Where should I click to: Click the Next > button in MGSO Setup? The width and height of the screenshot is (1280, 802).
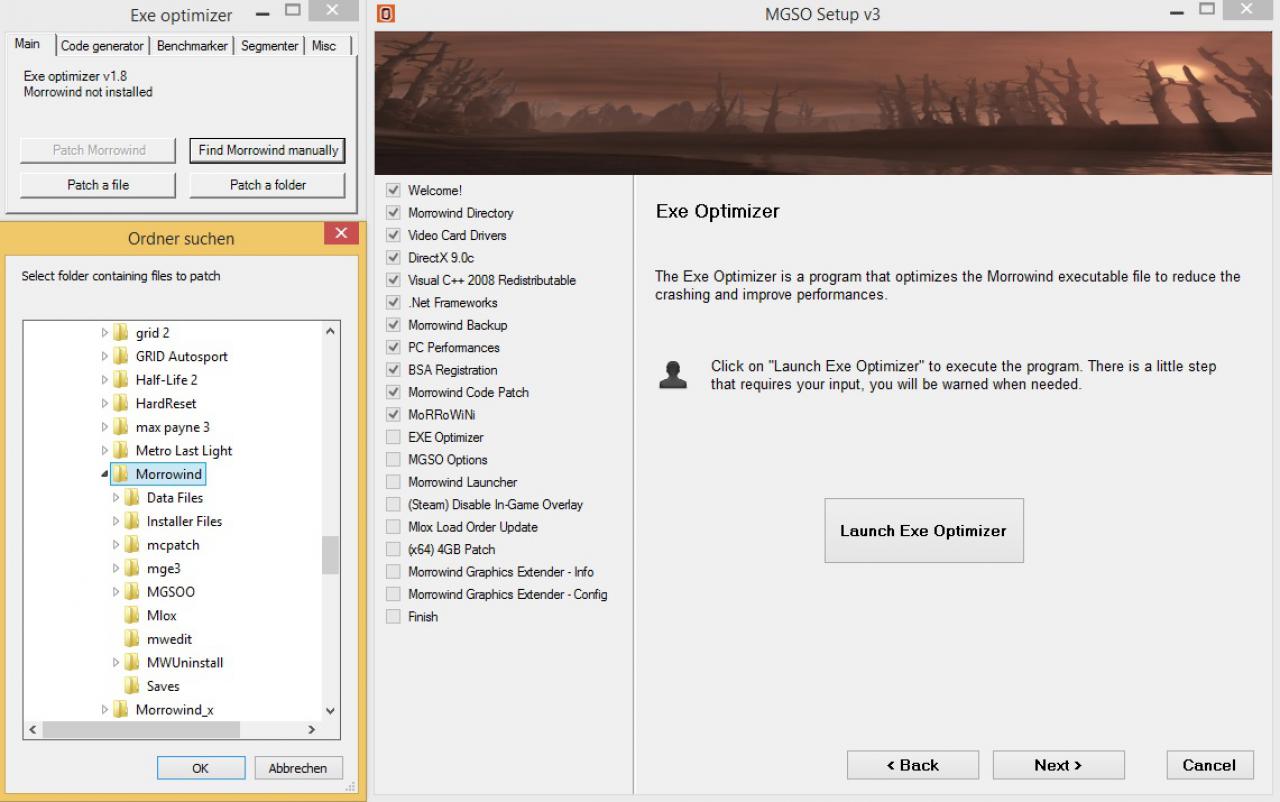tap(1059, 765)
